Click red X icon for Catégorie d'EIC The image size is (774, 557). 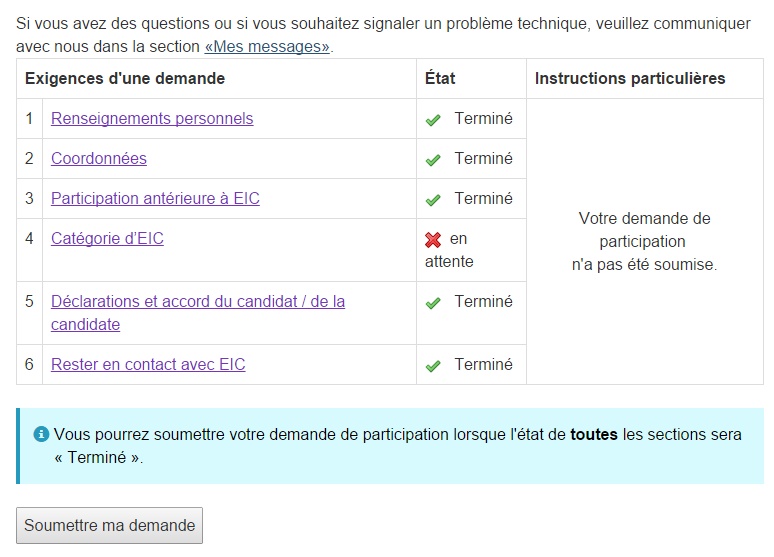pyautogui.click(x=433, y=240)
